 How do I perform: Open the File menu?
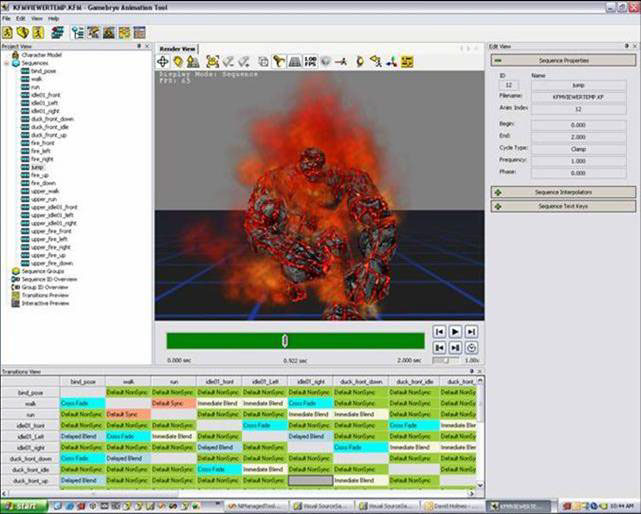point(6,19)
